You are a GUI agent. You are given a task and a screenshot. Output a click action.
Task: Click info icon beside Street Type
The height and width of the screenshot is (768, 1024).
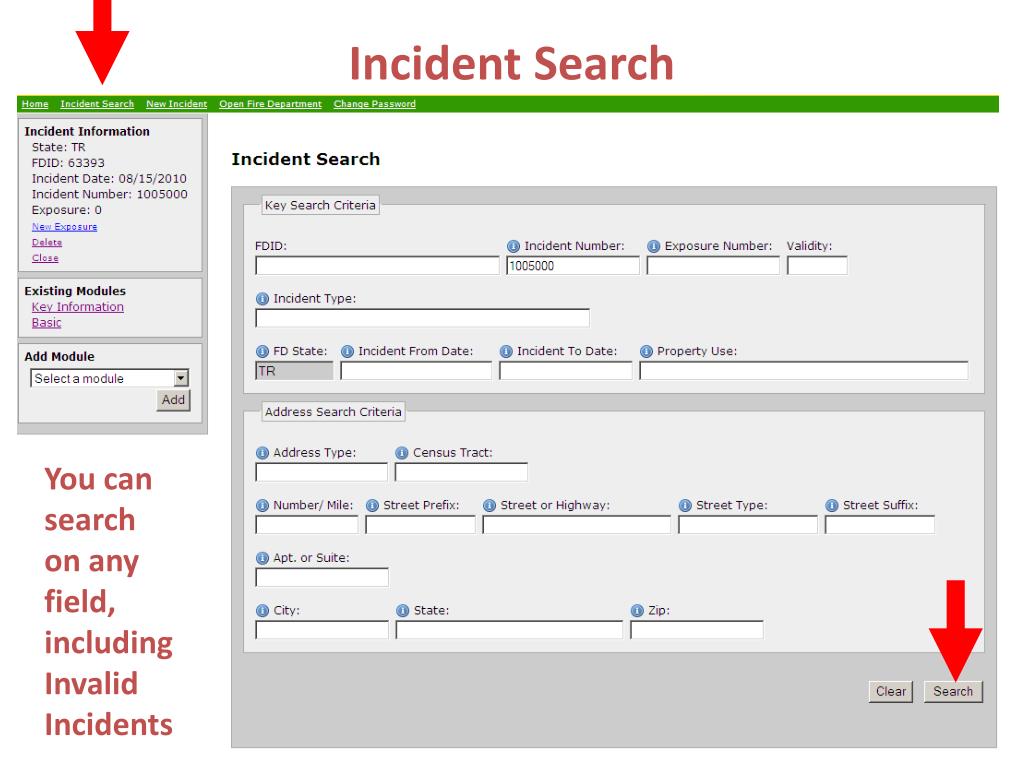point(685,505)
